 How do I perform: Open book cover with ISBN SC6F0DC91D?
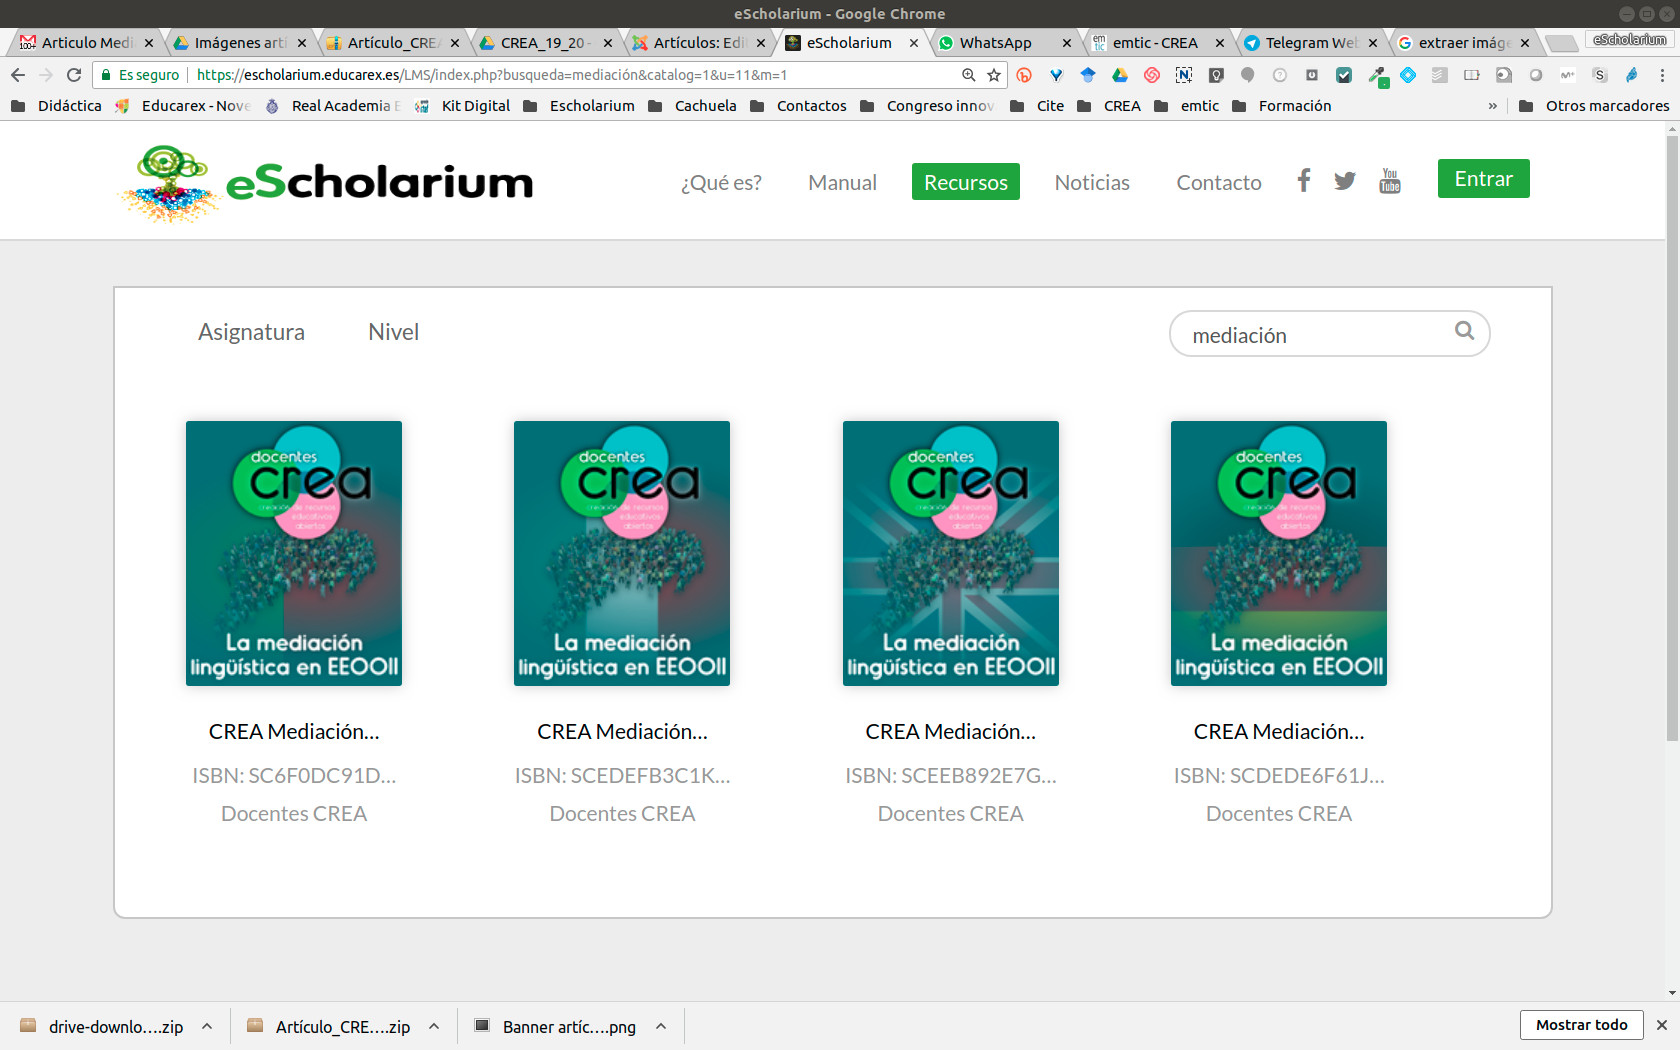pos(294,553)
